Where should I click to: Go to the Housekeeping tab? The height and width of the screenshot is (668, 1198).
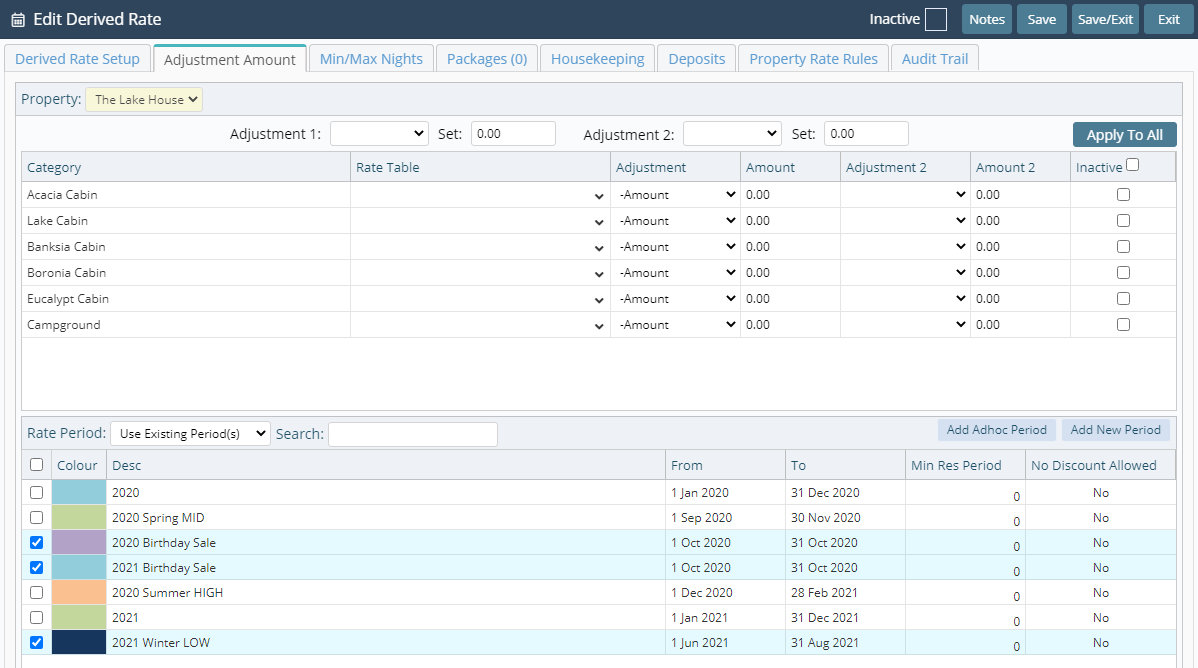coord(597,59)
